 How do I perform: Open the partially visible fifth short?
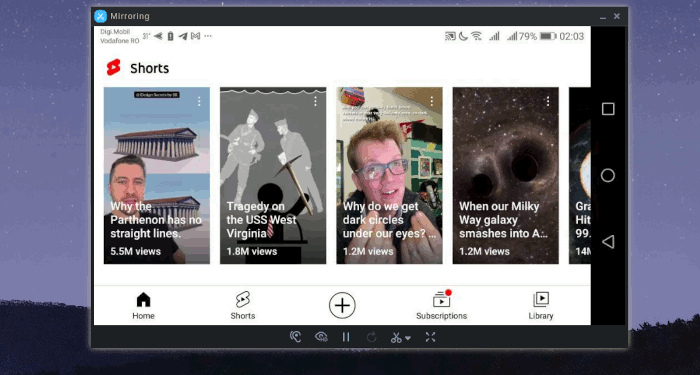click(580, 175)
